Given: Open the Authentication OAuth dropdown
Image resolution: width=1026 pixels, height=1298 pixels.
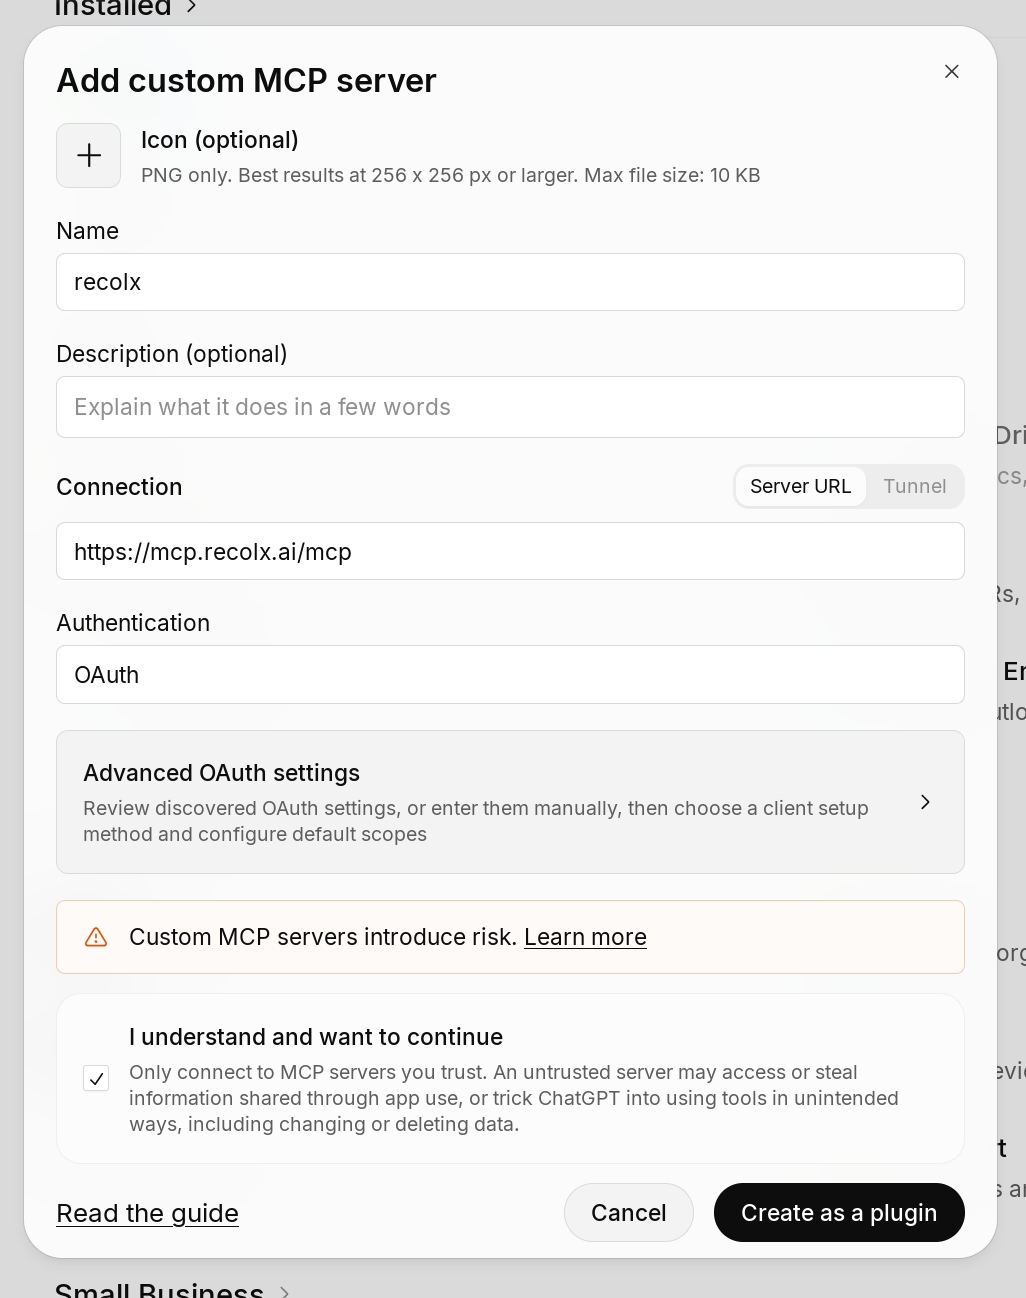Looking at the screenshot, I should [x=510, y=675].
